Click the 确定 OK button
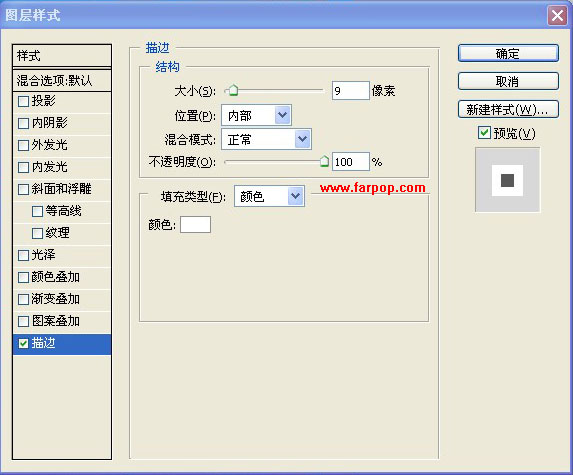Image resolution: width=573 pixels, height=475 pixels. pyautogui.click(x=508, y=53)
